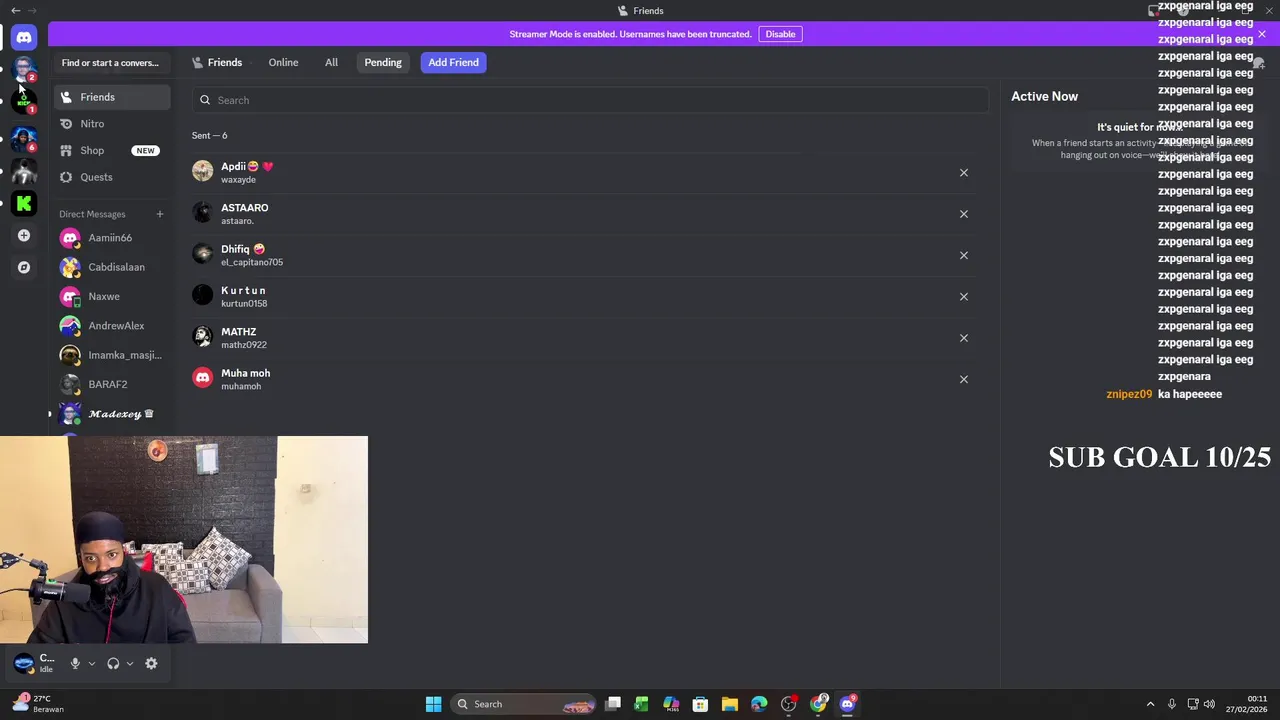Expand headphones output options arrow

[x=130, y=663]
